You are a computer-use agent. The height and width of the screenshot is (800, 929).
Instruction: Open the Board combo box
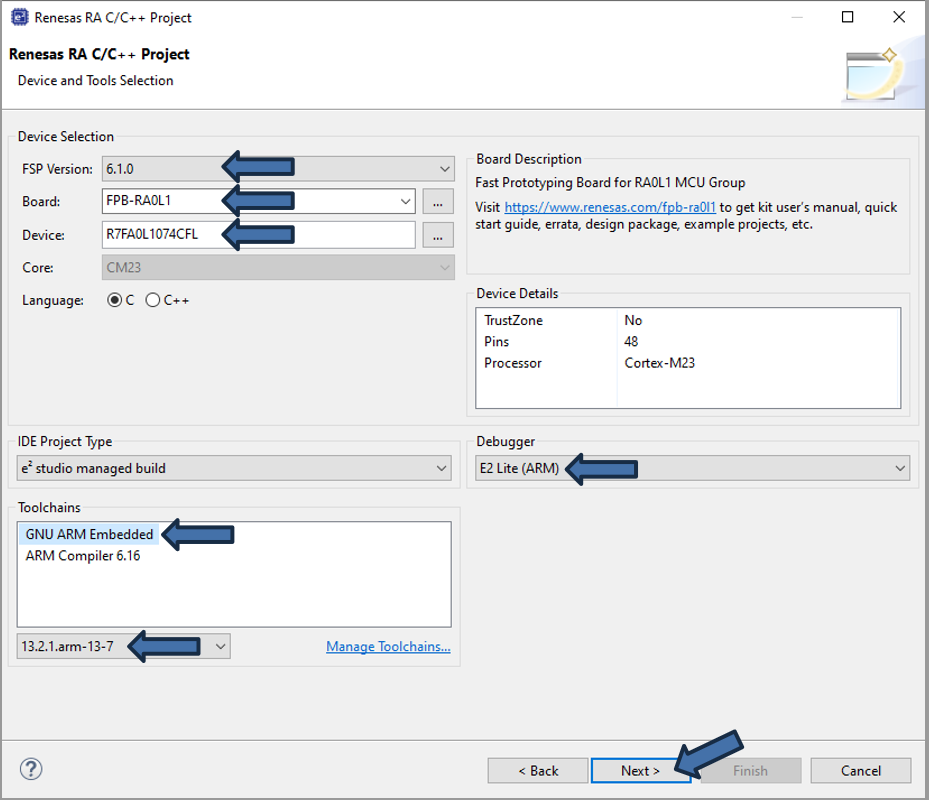point(258,201)
